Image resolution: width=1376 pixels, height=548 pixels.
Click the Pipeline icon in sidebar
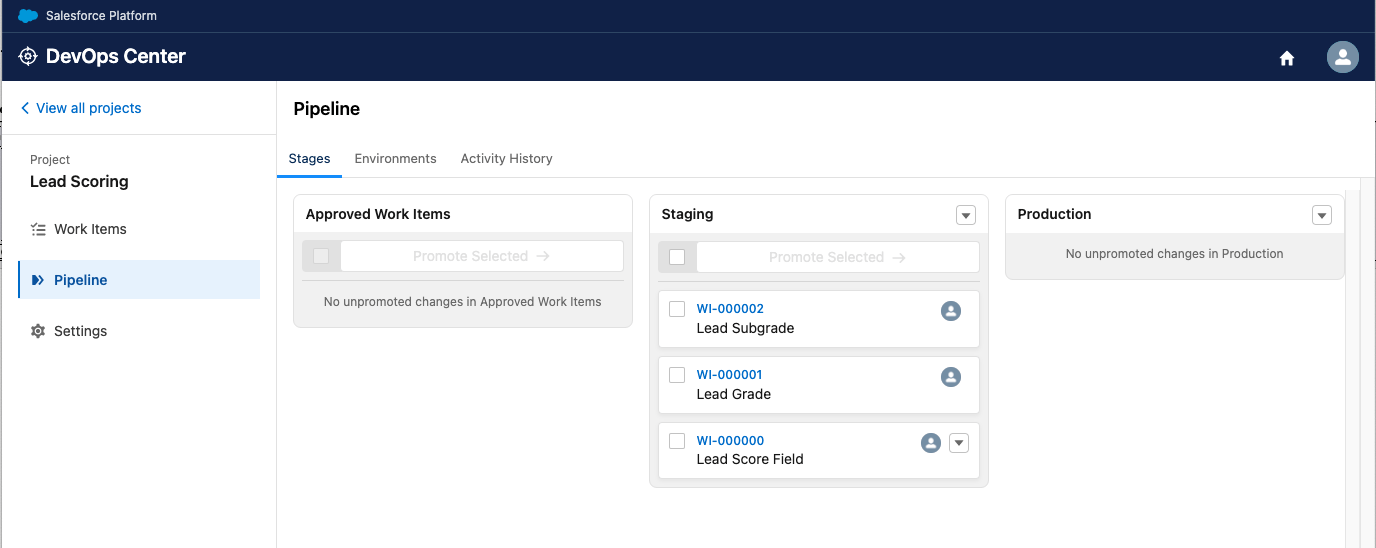[38, 280]
